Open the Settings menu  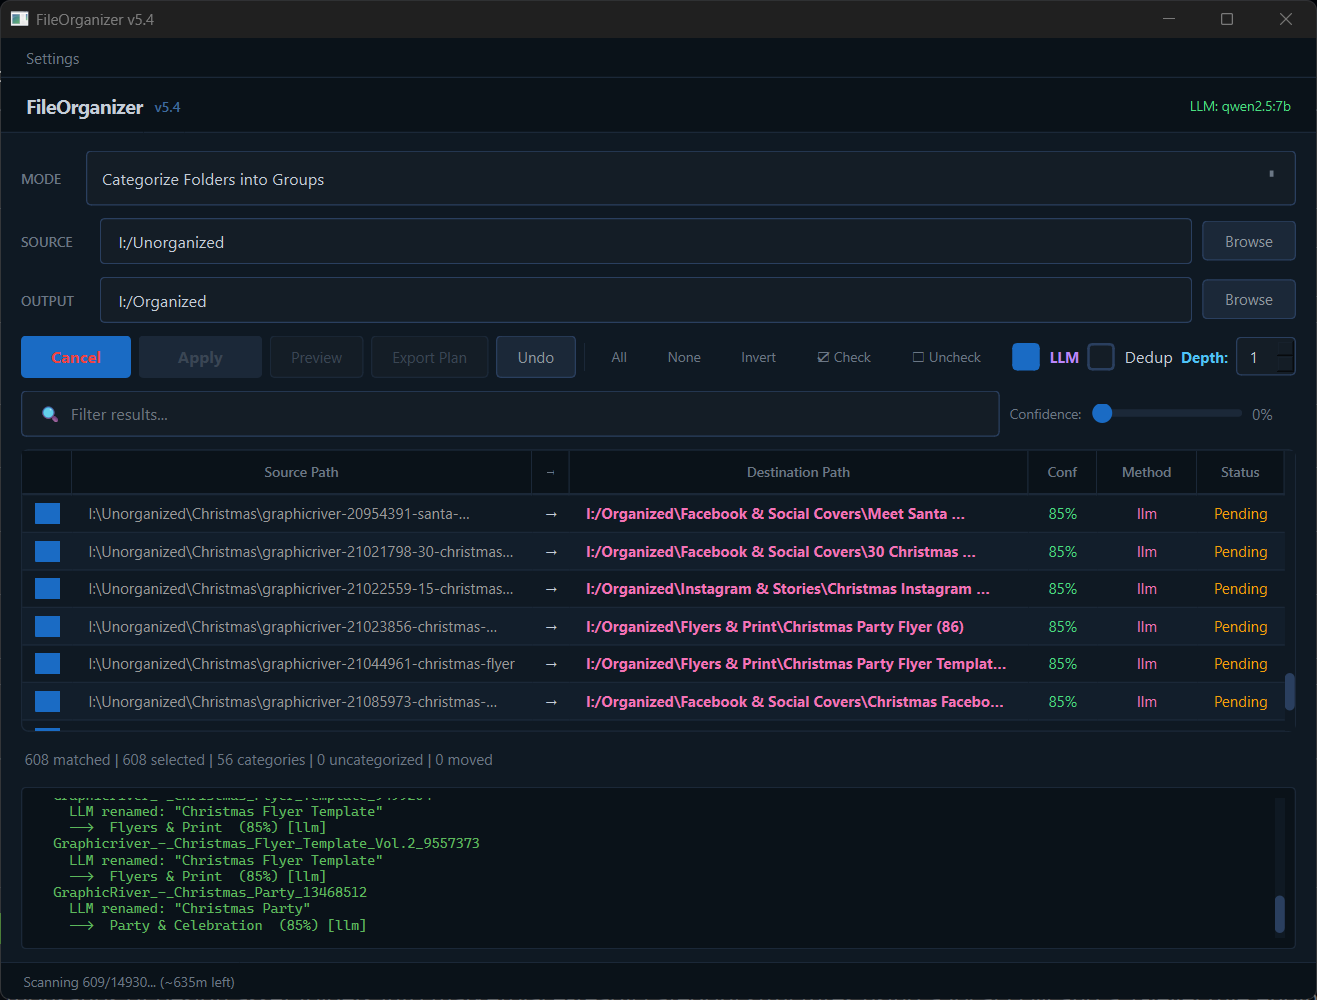point(52,58)
